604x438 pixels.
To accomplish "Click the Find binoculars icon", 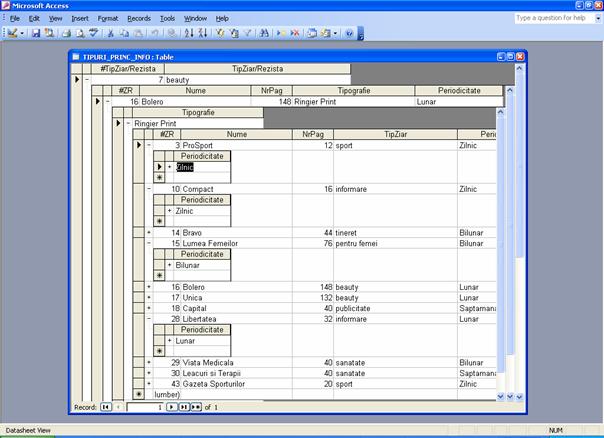I will pos(265,33).
